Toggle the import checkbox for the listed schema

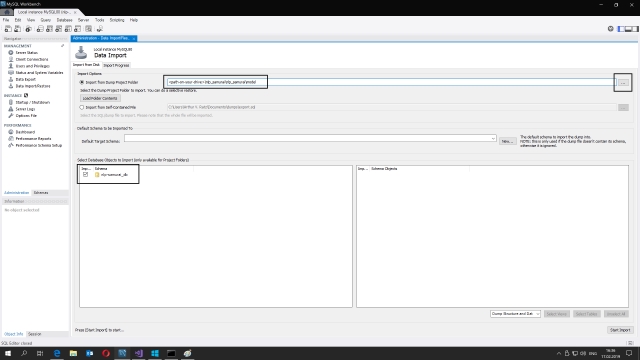point(85,174)
